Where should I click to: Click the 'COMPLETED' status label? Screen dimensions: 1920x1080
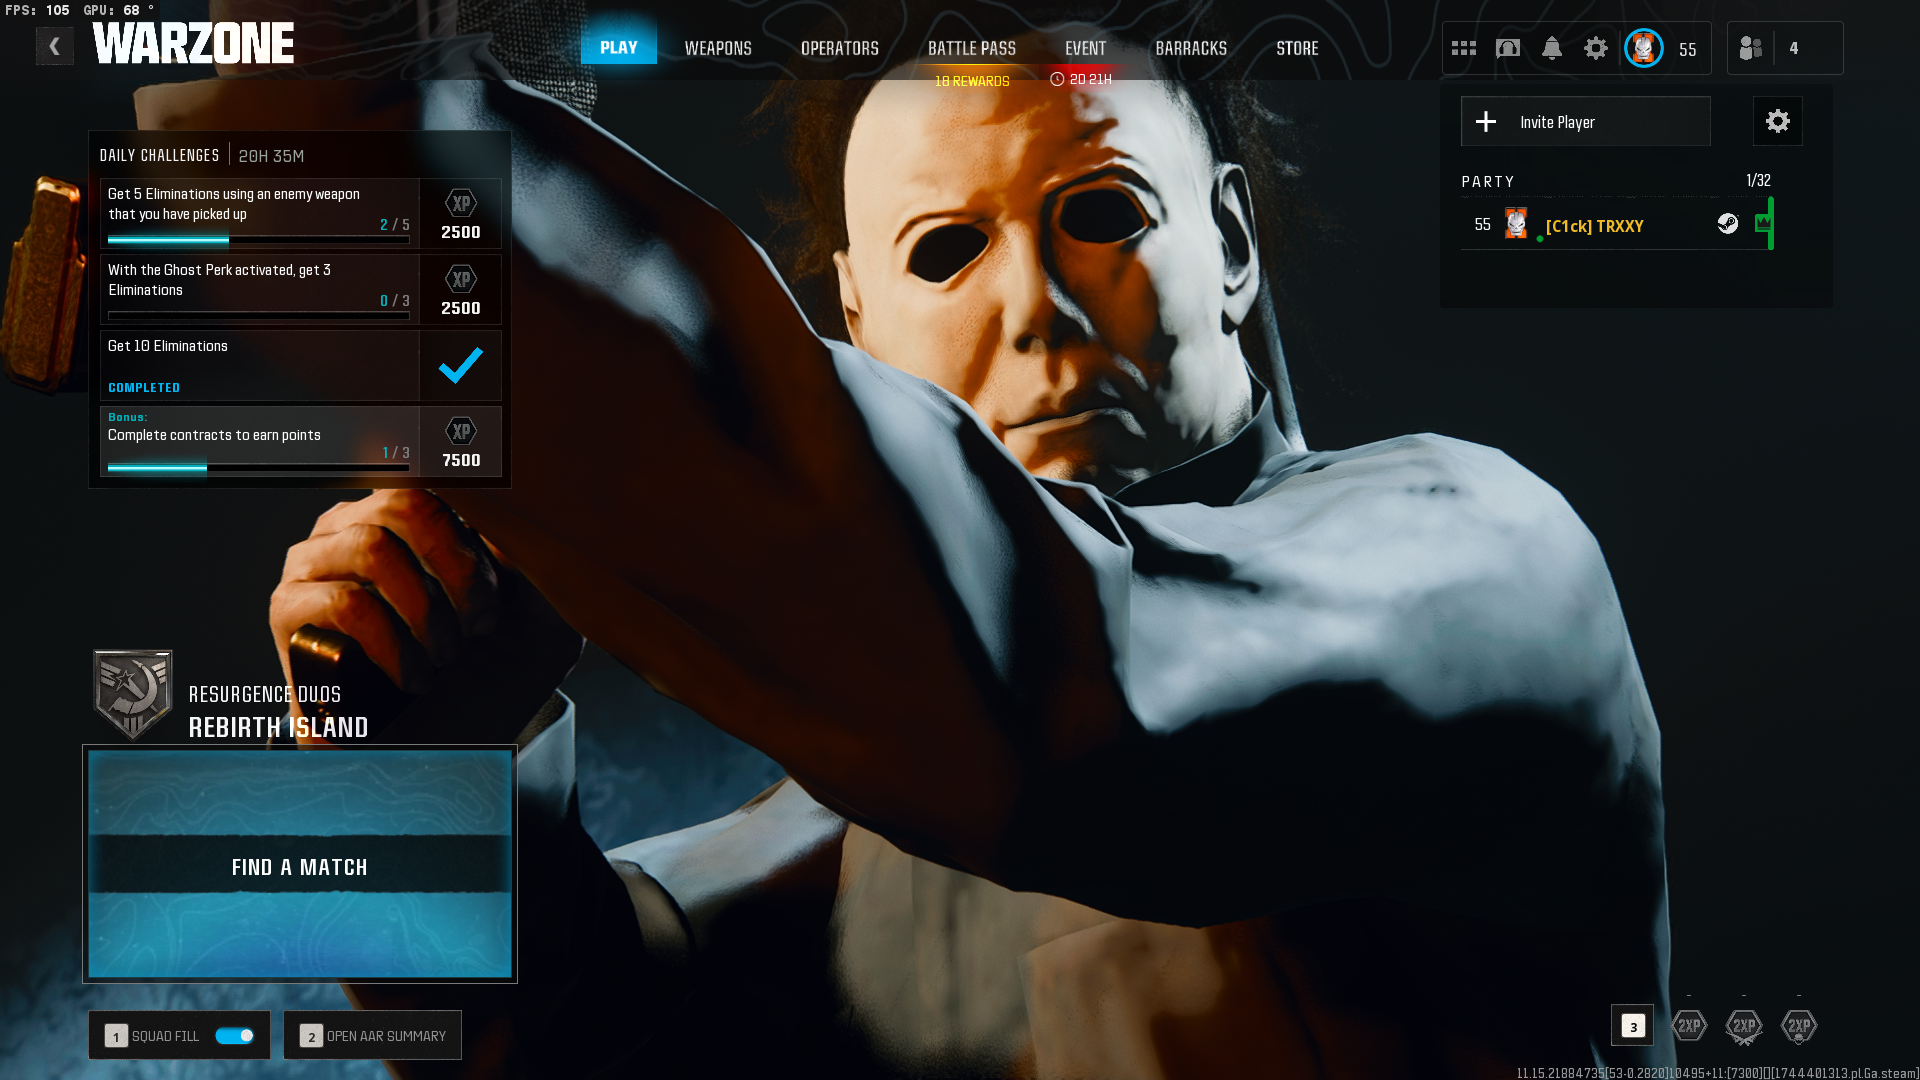click(144, 388)
